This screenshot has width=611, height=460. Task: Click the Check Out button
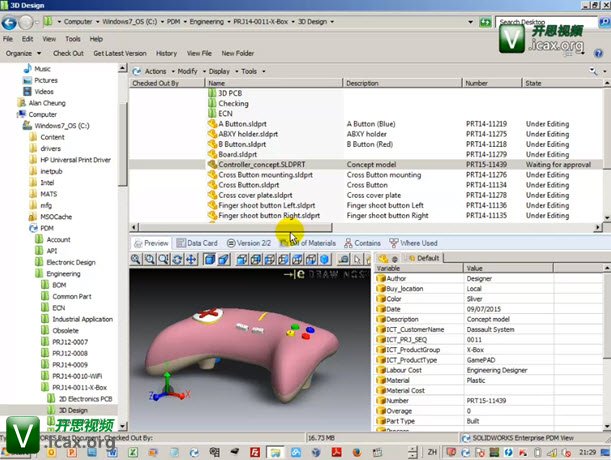[68, 52]
